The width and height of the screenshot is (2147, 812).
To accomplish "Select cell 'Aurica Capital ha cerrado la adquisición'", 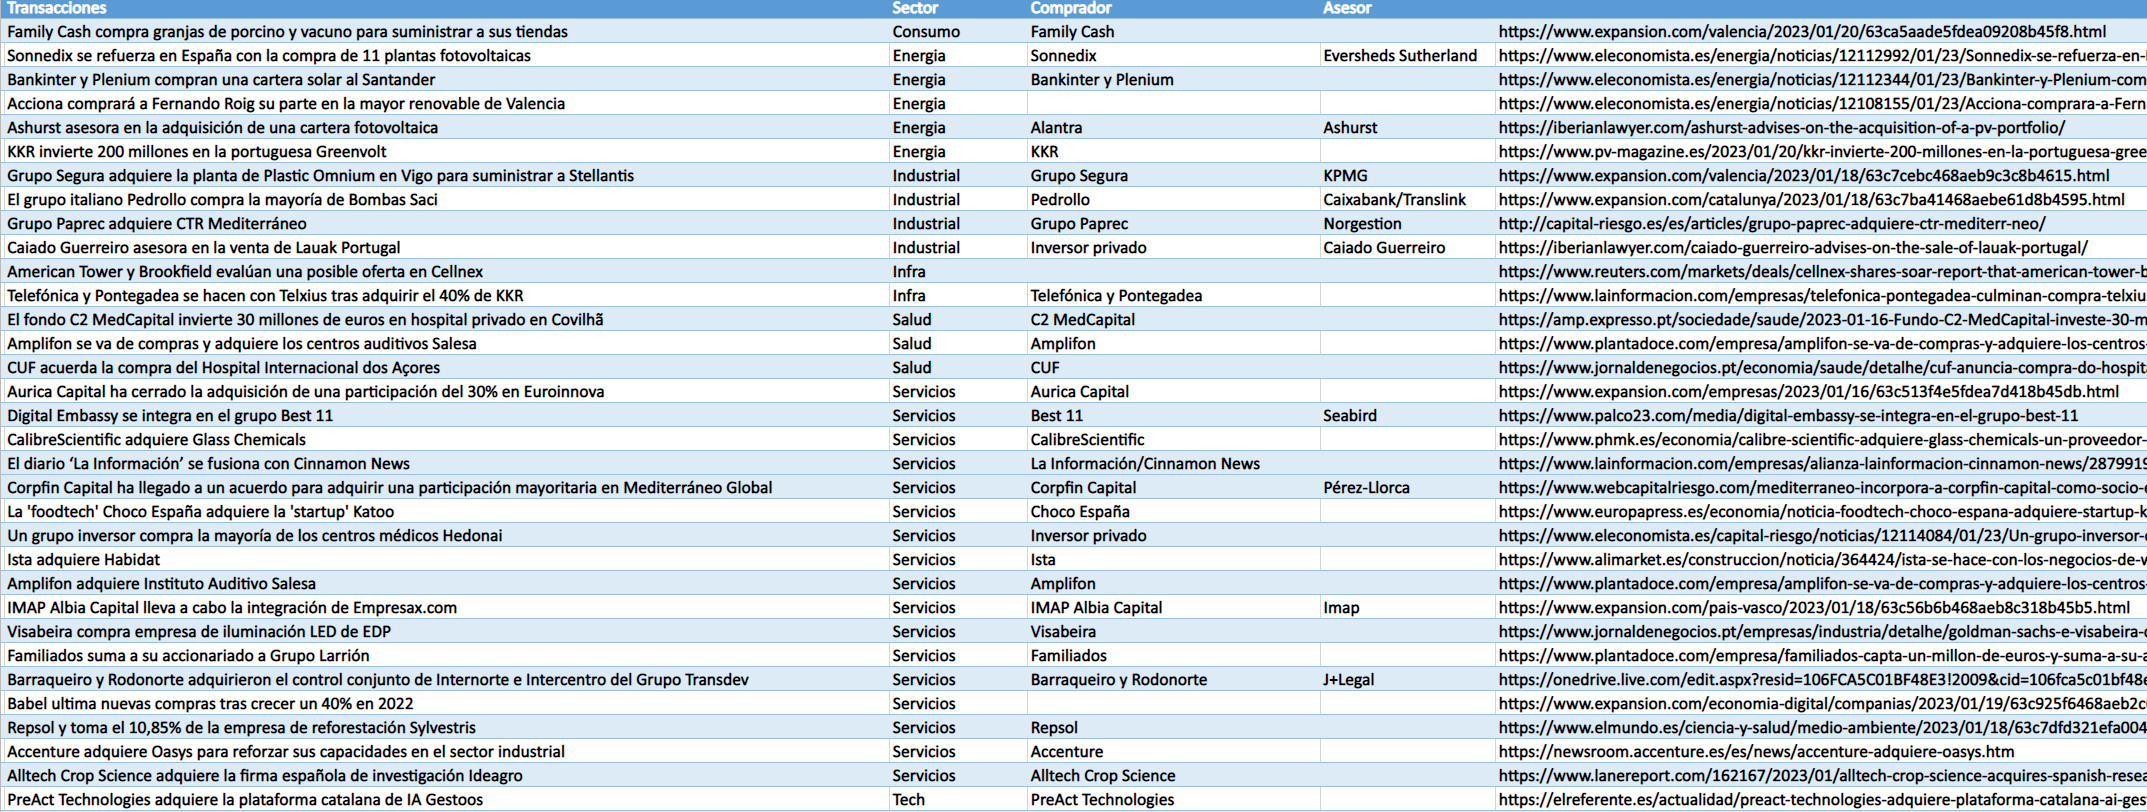I will click(x=444, y=392).
